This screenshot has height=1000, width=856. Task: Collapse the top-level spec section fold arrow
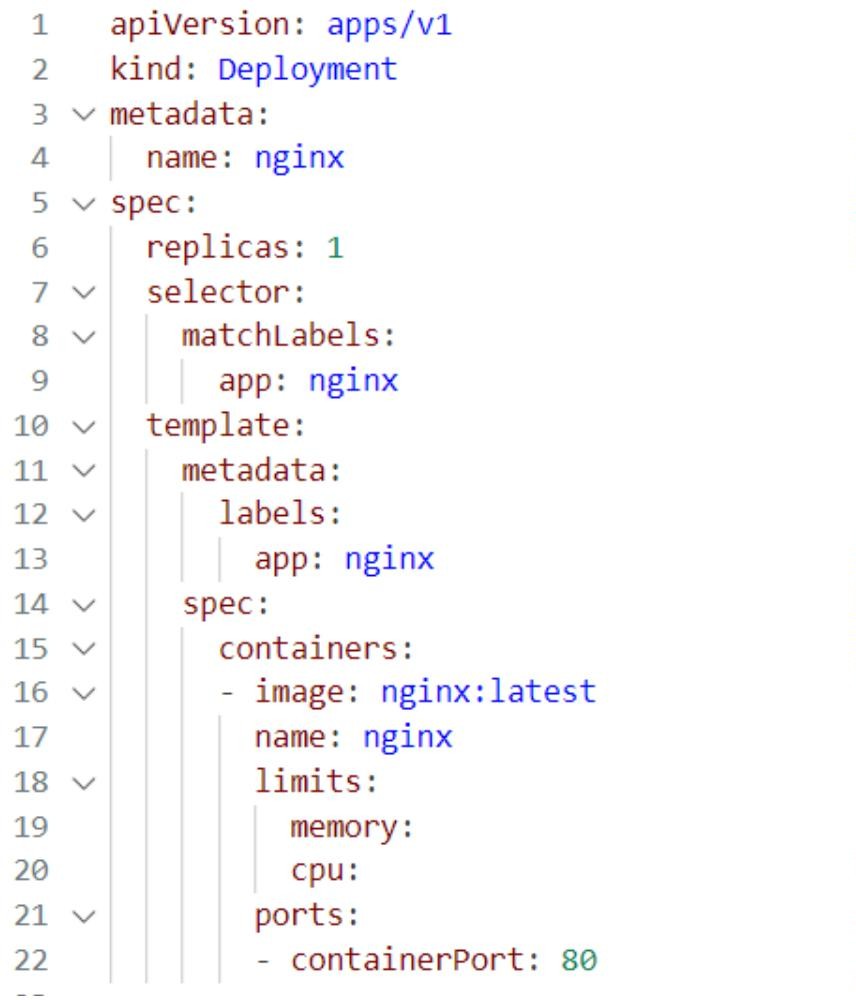pyautogui.click(x=84, y=204)
